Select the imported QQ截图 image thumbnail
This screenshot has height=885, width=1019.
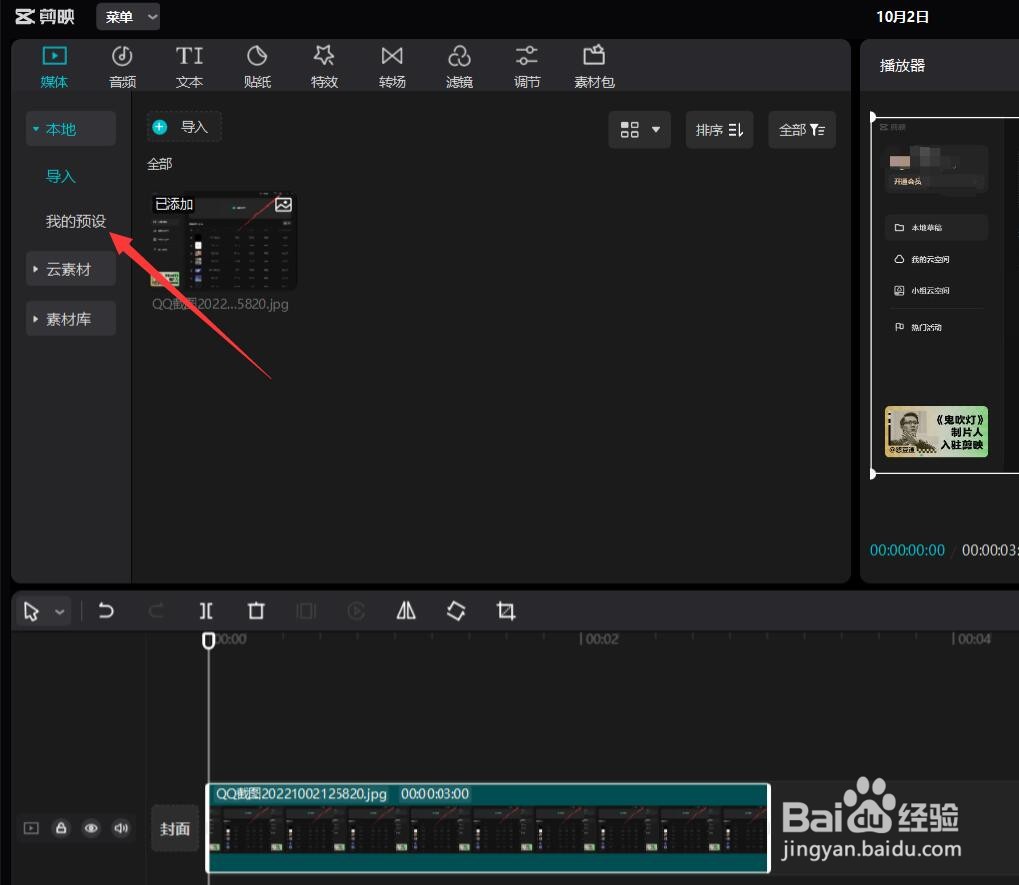(222, 240)
